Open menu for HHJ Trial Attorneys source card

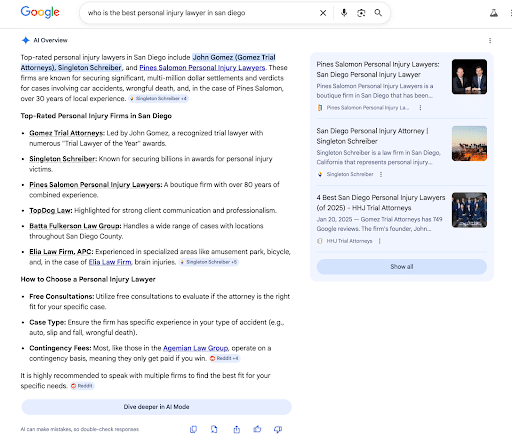click(x=380, y=241)
